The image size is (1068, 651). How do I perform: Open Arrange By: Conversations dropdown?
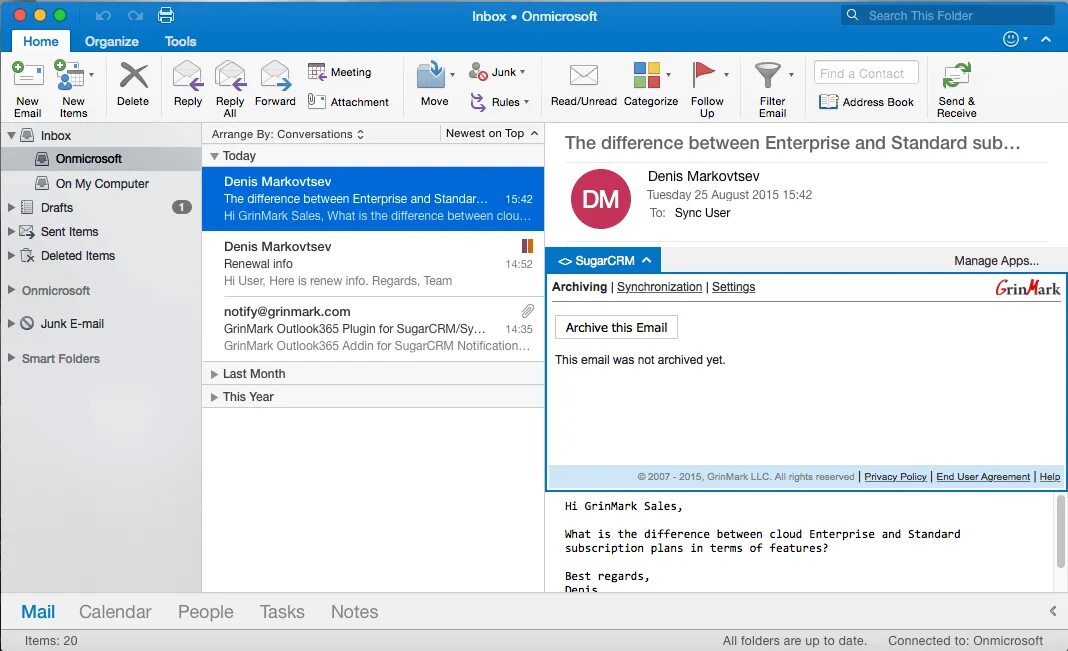pos(287,134)
